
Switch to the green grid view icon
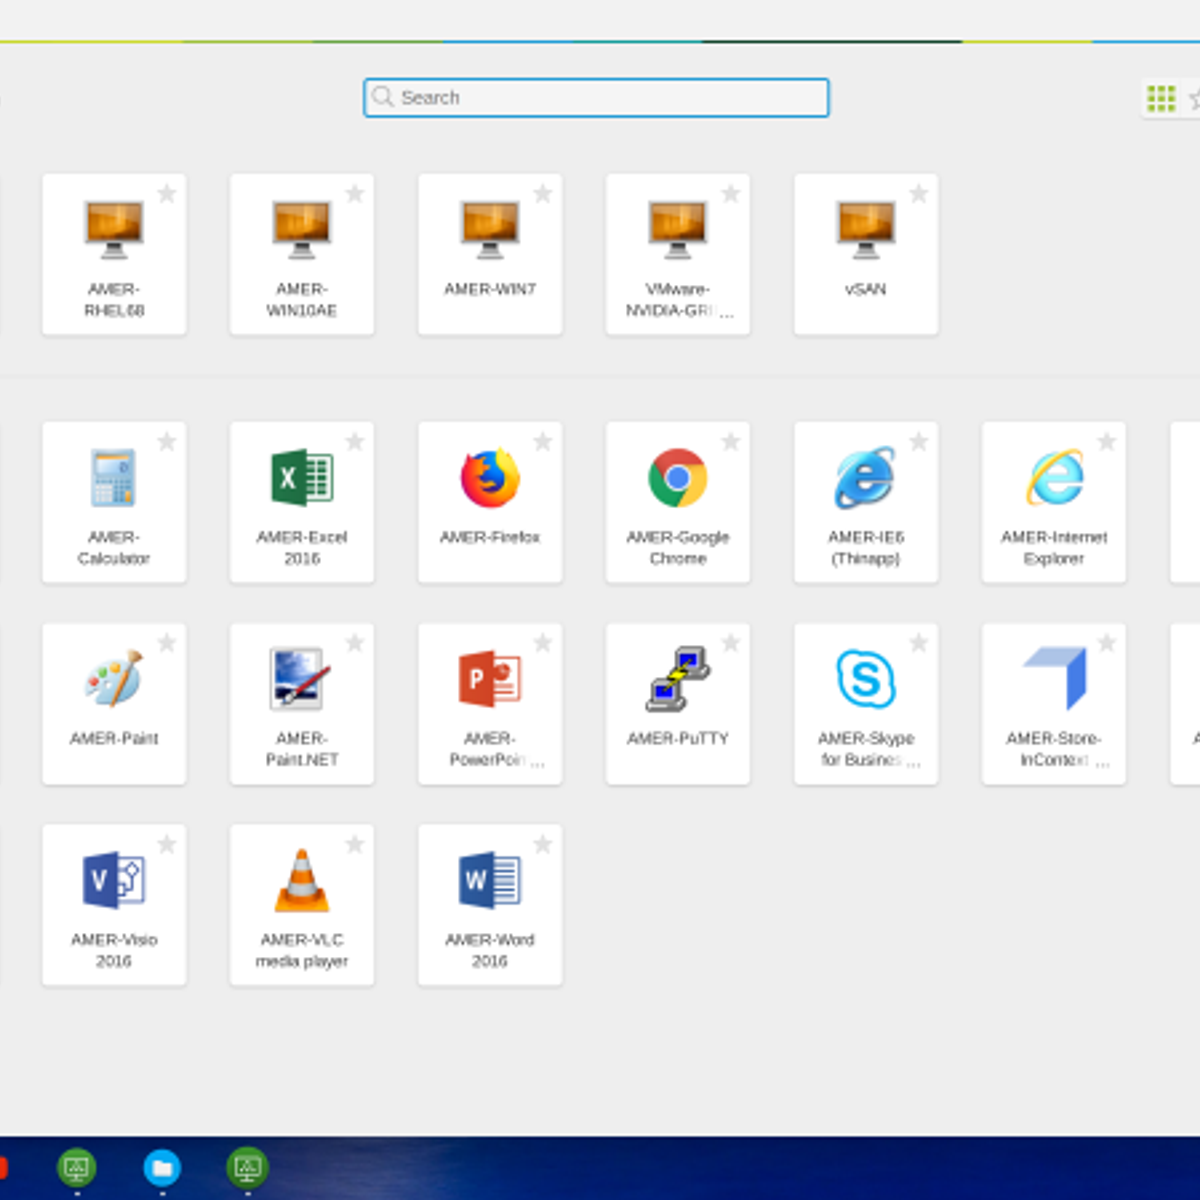[1161, 98]
